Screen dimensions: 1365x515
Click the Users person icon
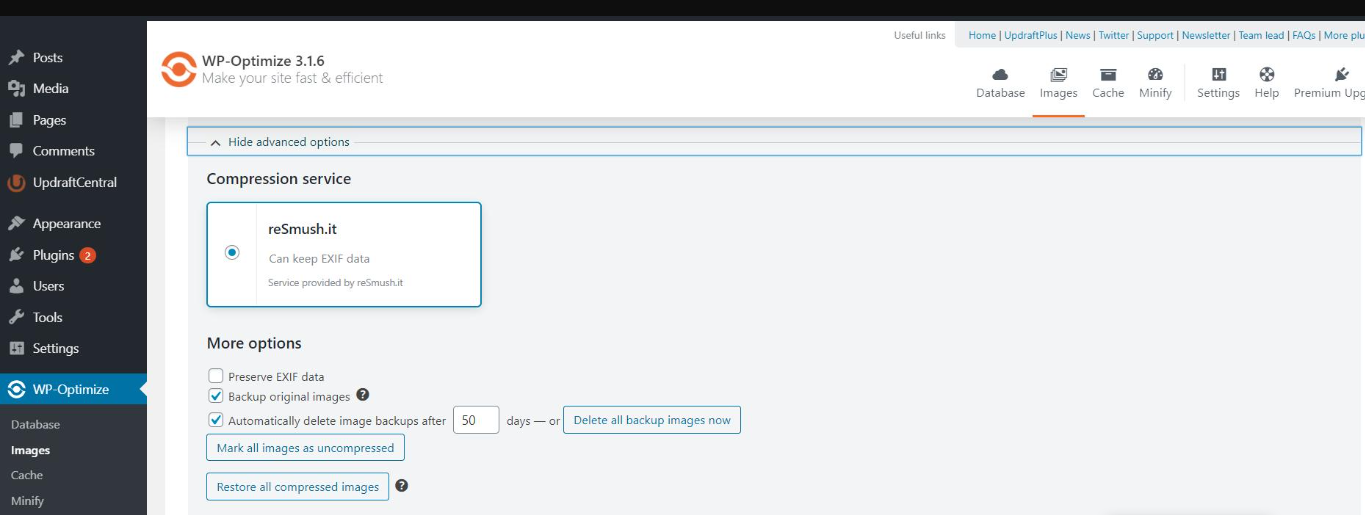16,286
